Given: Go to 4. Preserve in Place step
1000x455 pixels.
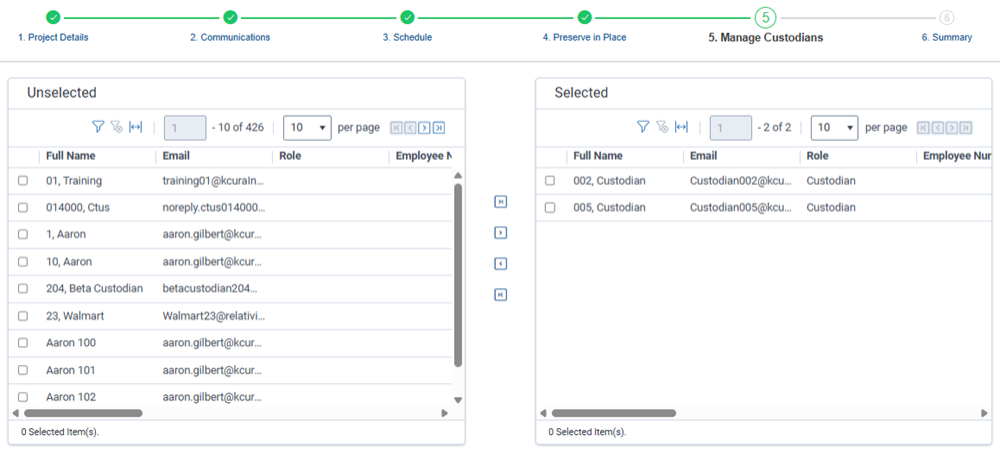Looking at the screenshot, I should tap(585, 38).
